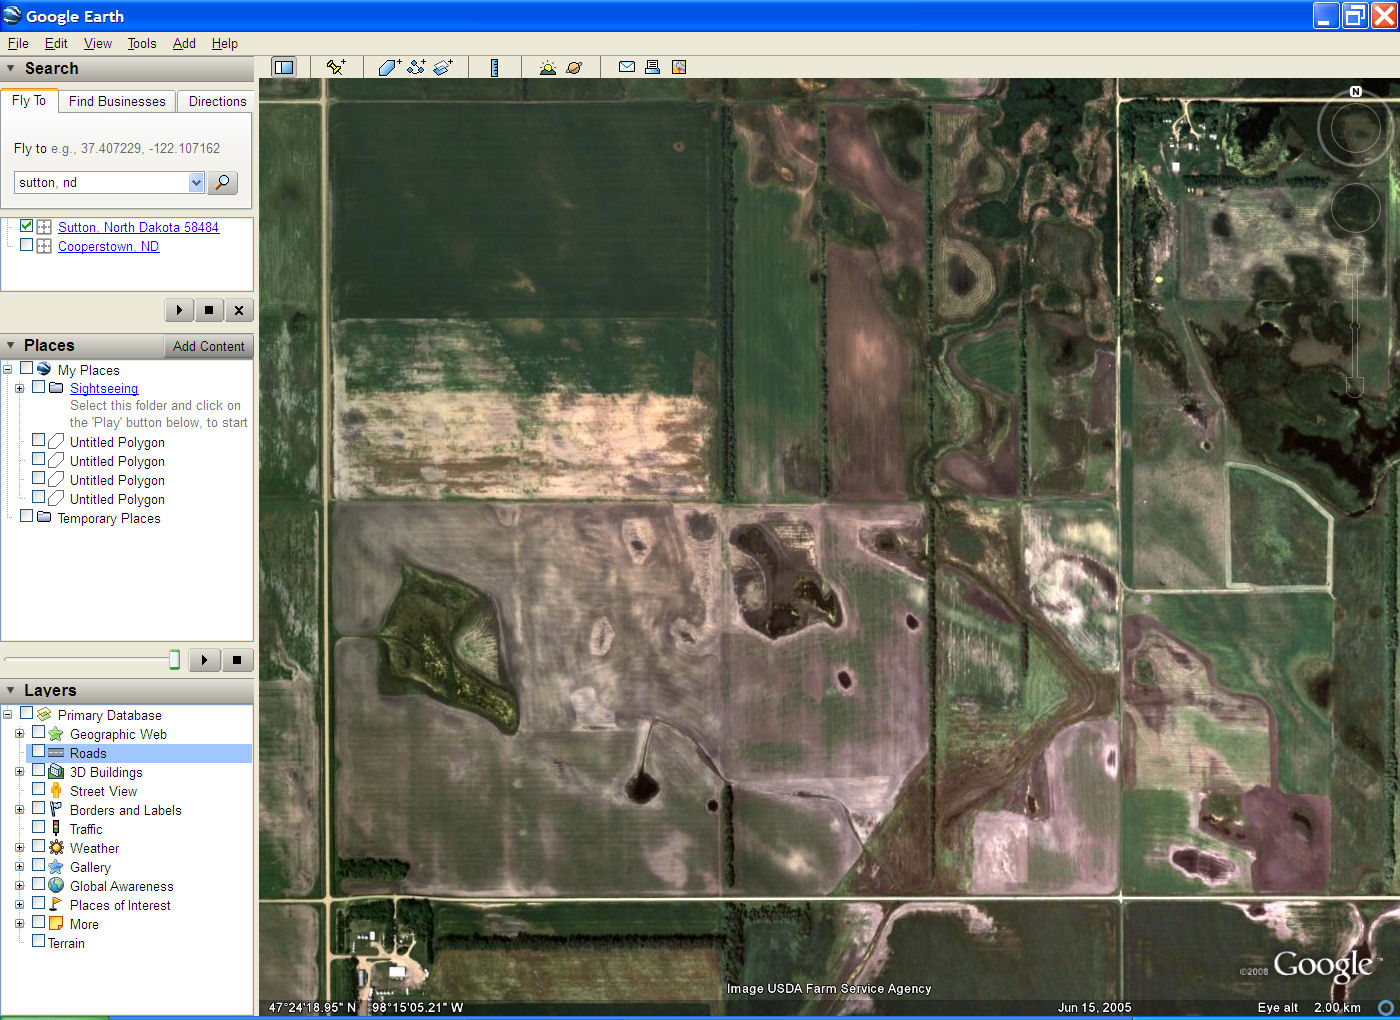
Task: Expand the Borders and Labels layer
Action: coord(19,809)
